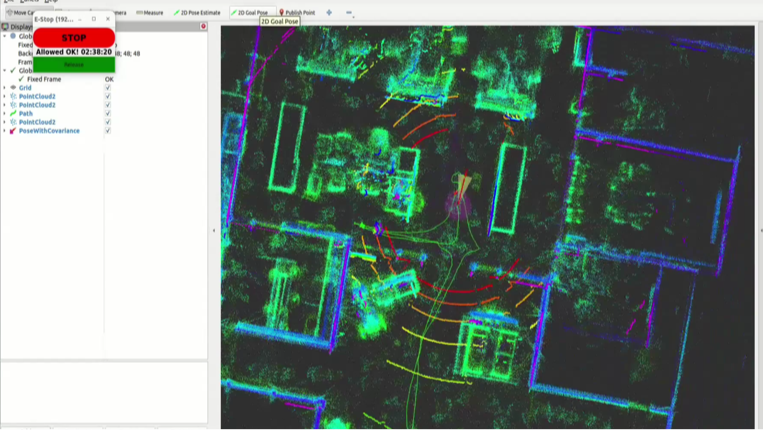
Task: Collapse the Global Status tree node
Action: point(5,71)
